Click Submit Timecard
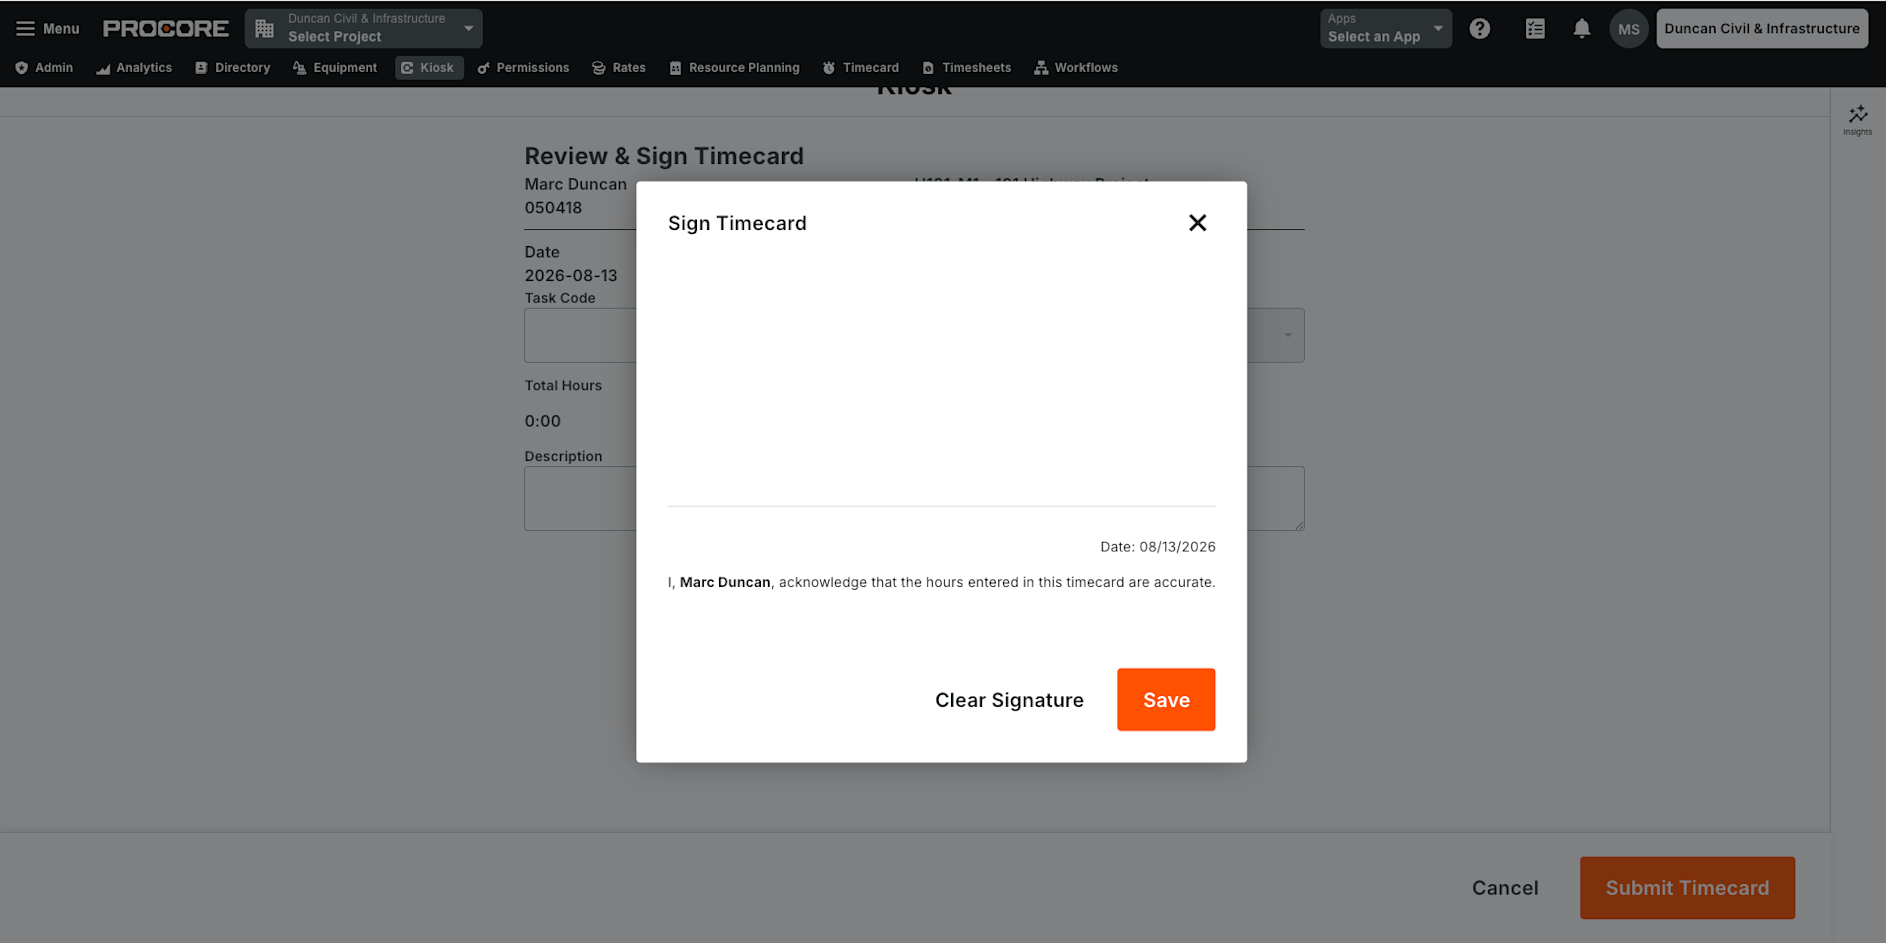The width and height of the screenshot is (1886, 943). (1687, 888)
